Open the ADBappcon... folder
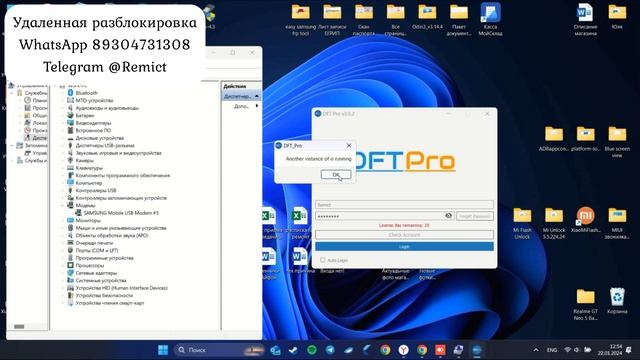 coord(553,139)
